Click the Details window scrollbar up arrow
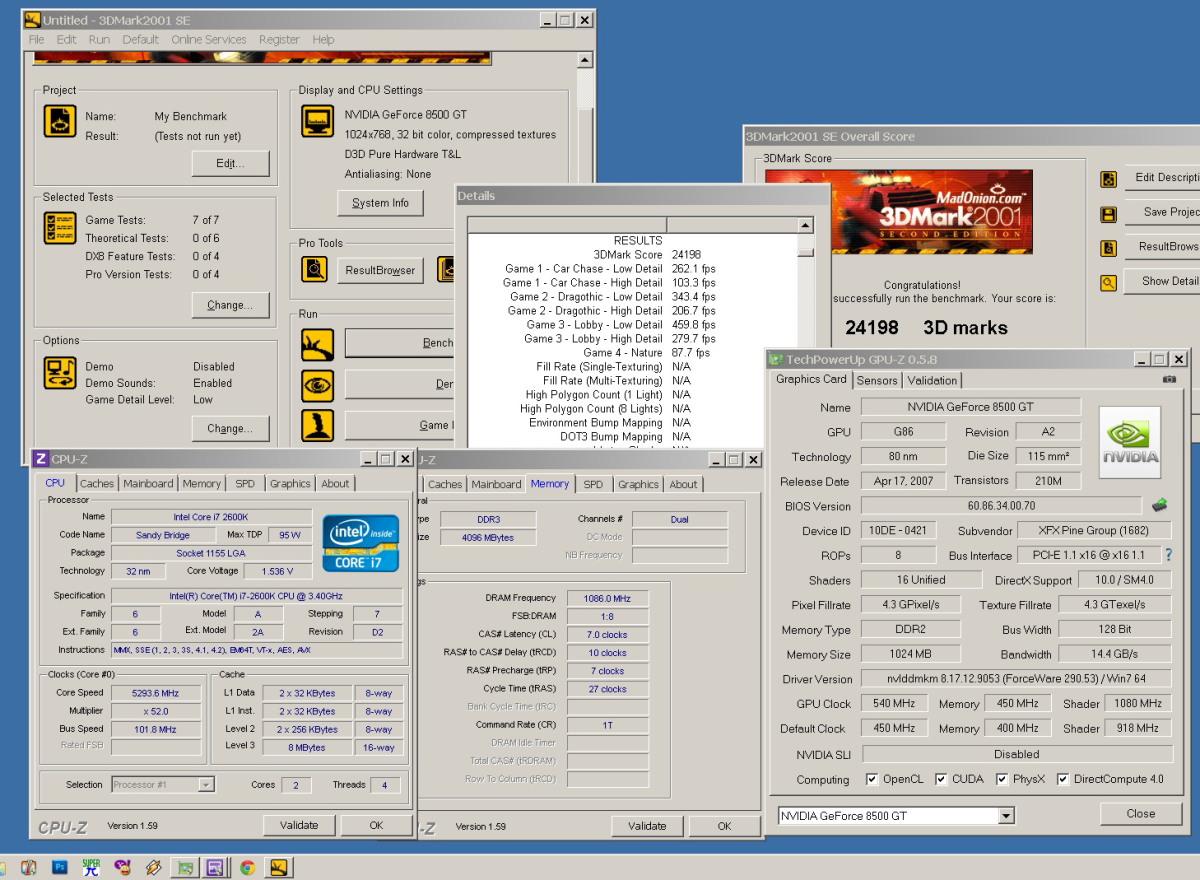Image resolution: width=1200 pixels, height=880 pixels. coord(806,225)
